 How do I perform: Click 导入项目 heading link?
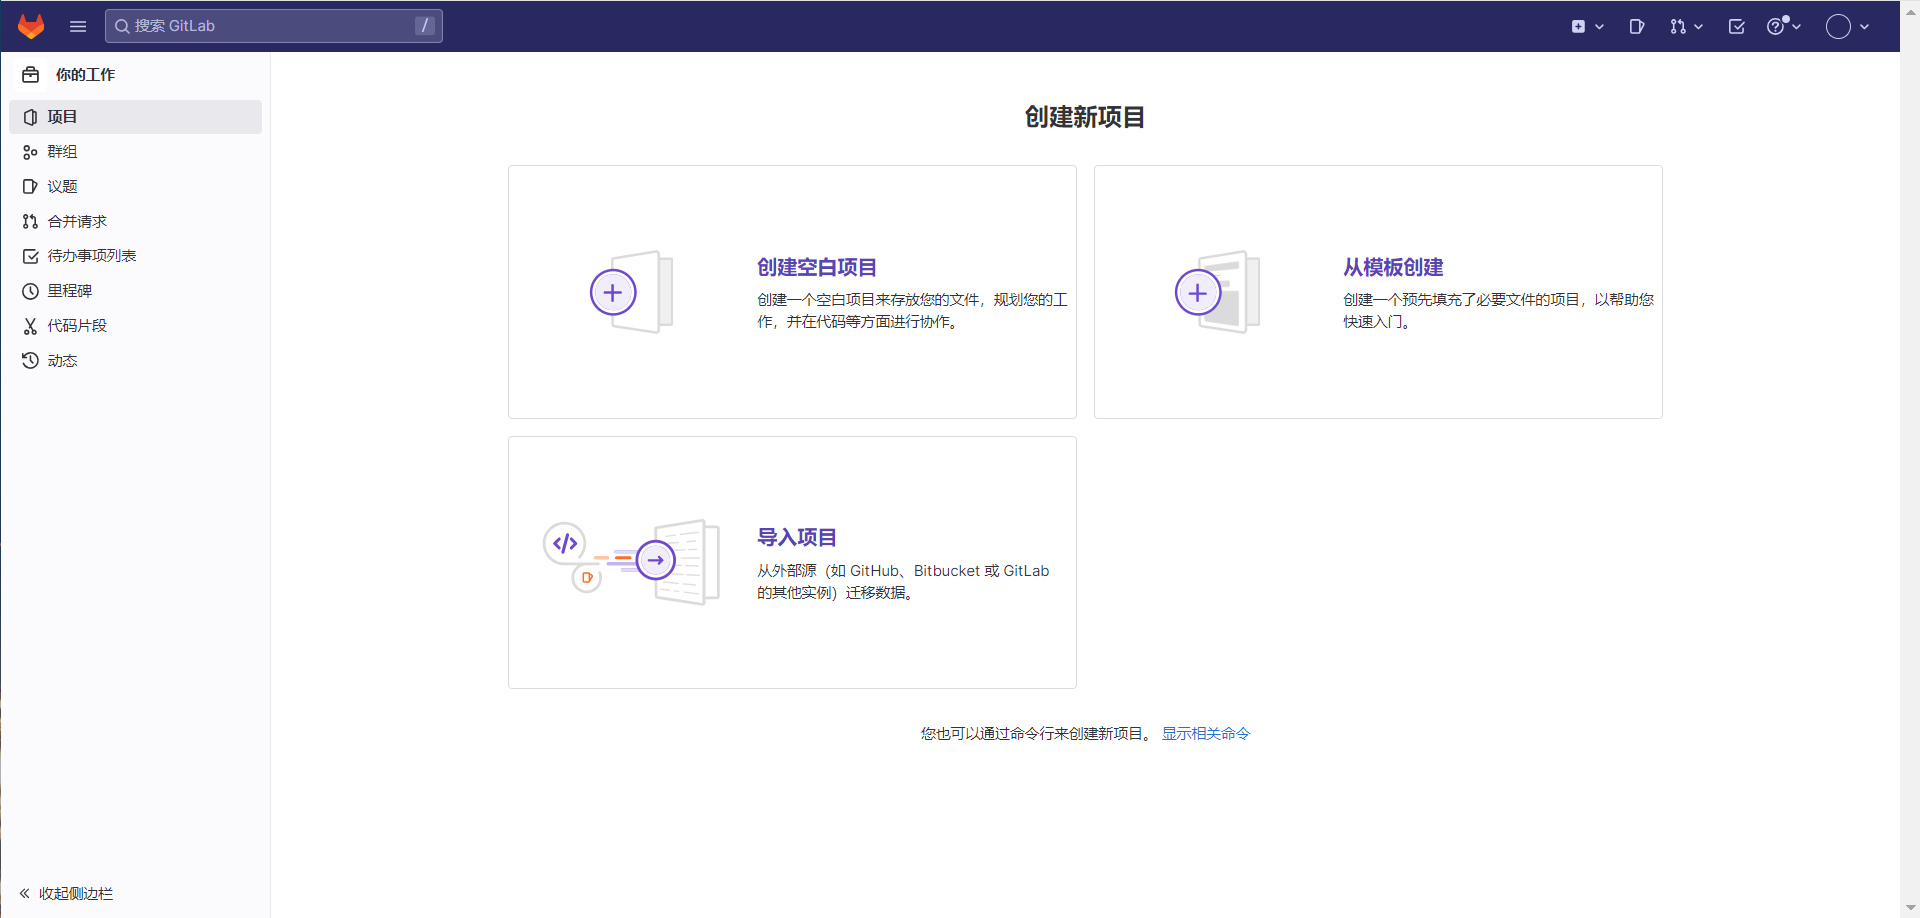point(797,537)
